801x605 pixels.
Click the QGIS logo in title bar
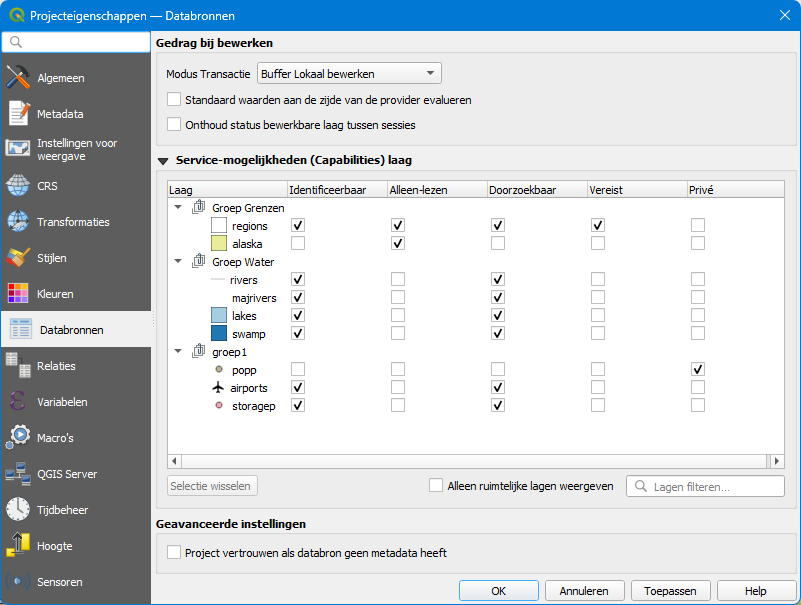click(17, 15)
